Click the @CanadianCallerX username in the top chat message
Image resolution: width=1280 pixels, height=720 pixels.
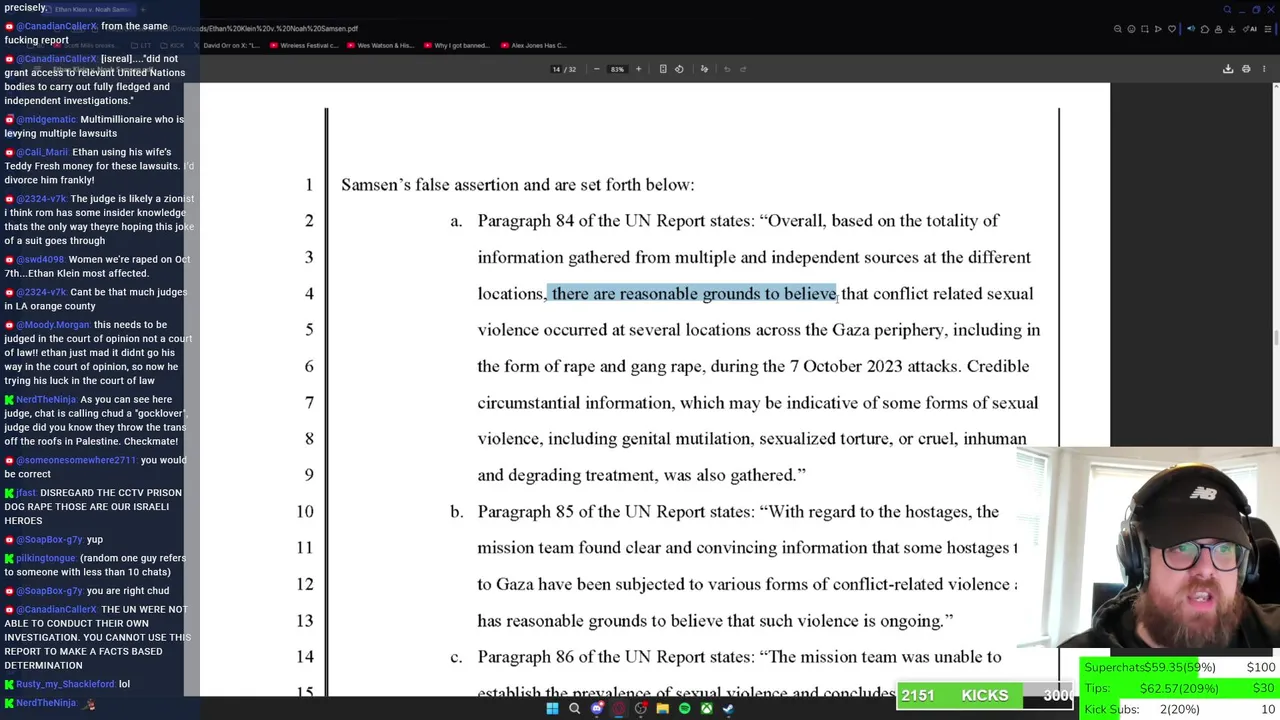[56, 26]
